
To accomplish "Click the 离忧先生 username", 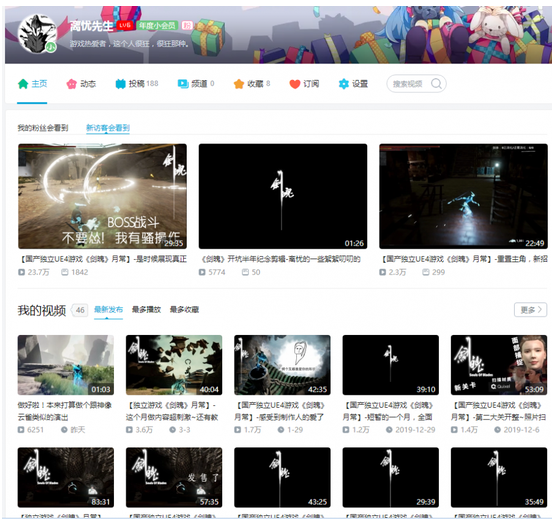I will [91, 26].
